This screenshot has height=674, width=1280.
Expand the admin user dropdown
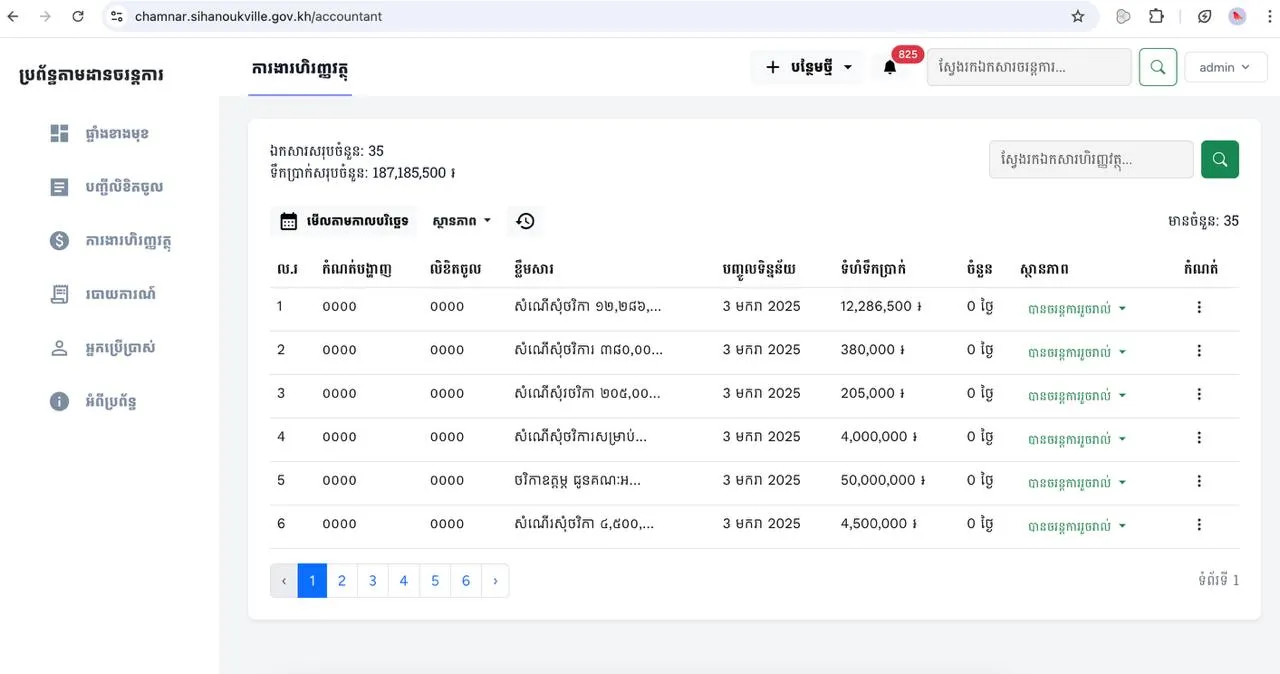pyautogui.click(x=1225, y=67)
